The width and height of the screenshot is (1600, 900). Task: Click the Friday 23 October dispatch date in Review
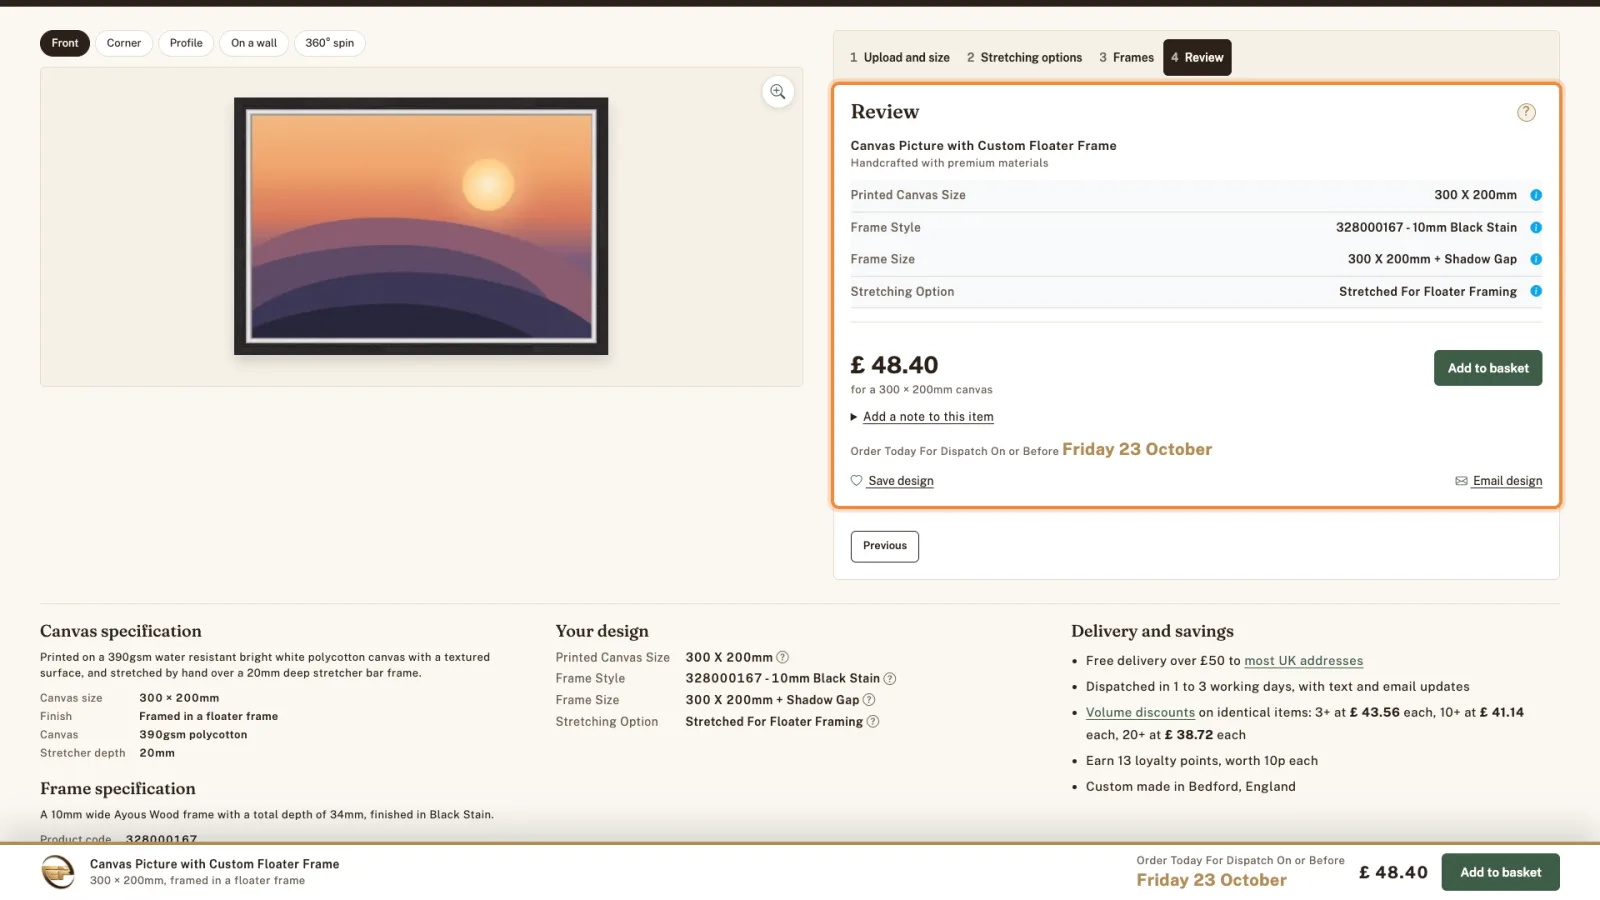[1137, 449]
